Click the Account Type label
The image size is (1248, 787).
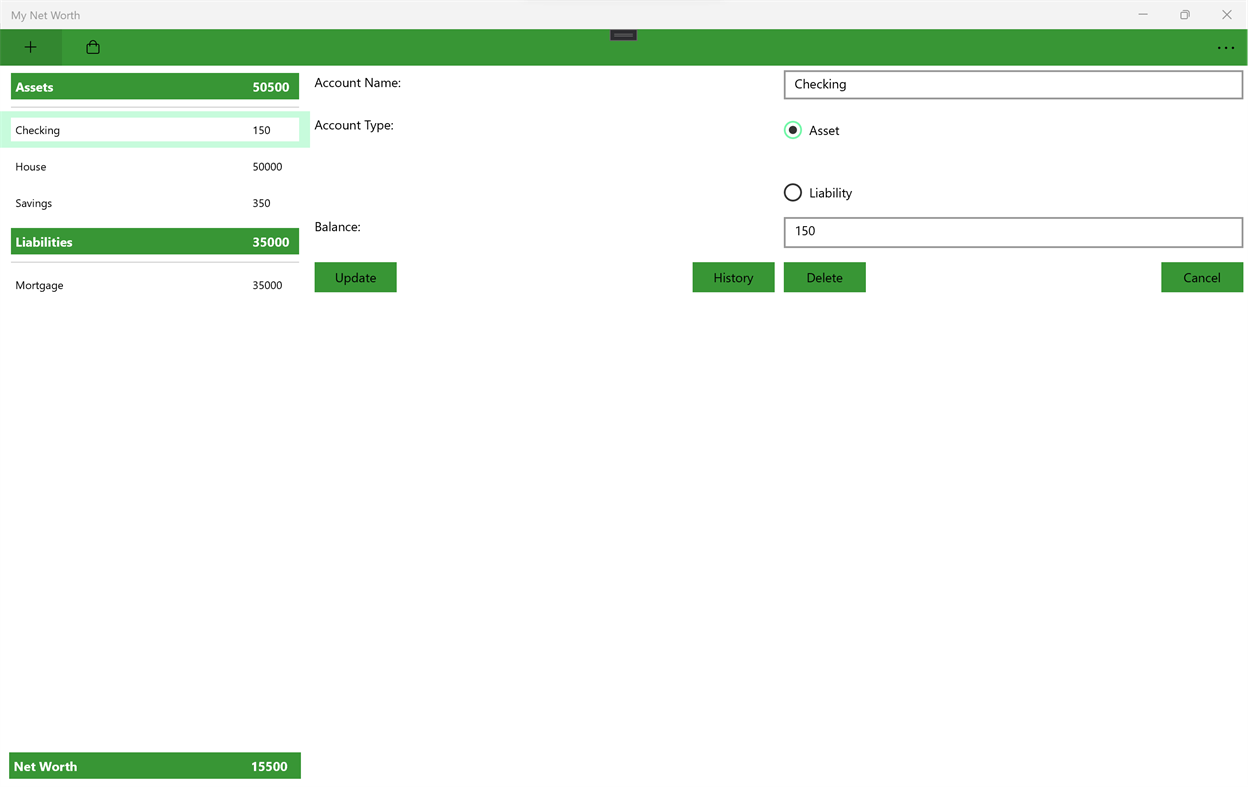coord(354,125)
